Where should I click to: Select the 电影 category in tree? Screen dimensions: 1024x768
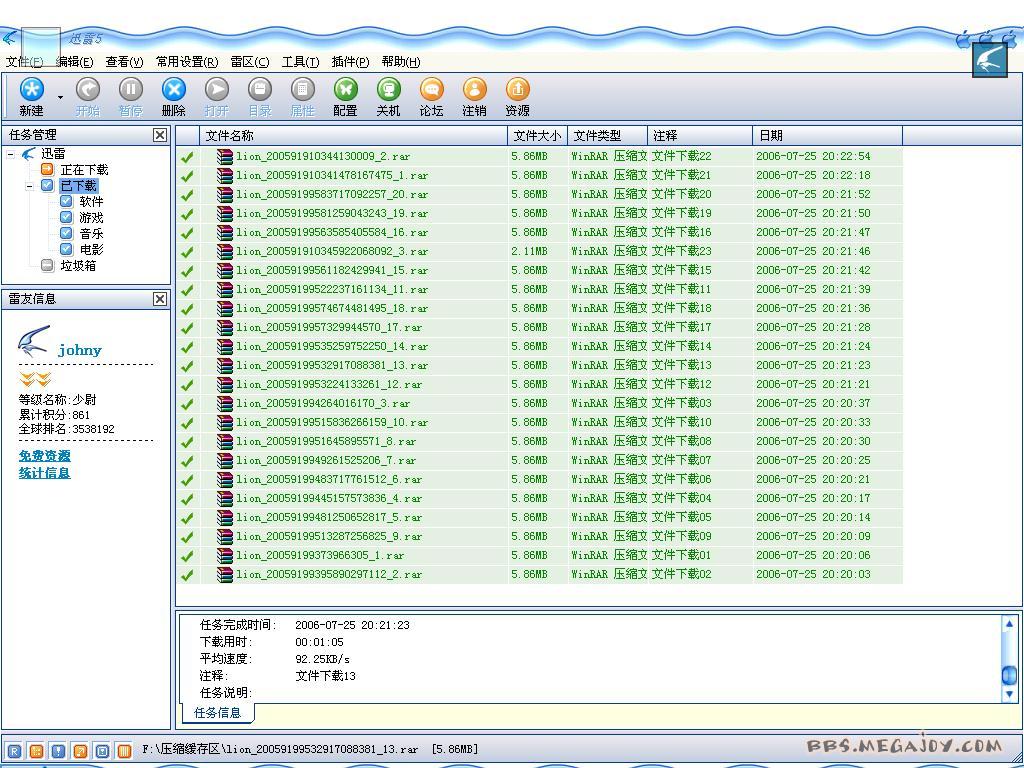pos(91,249)
